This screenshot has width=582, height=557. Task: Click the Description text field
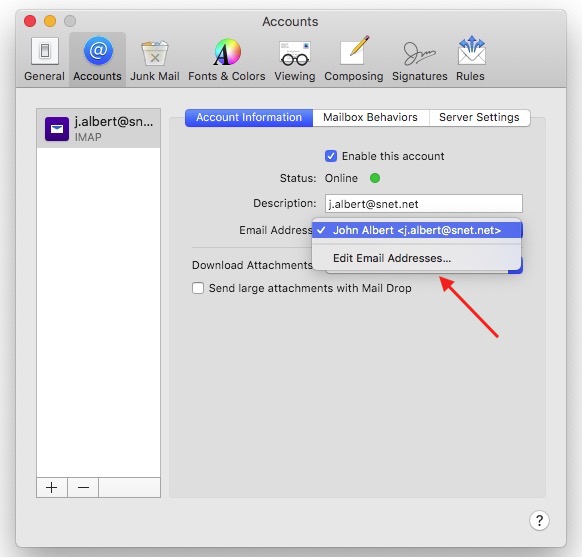pyautogui.click(x=424, y=204)
